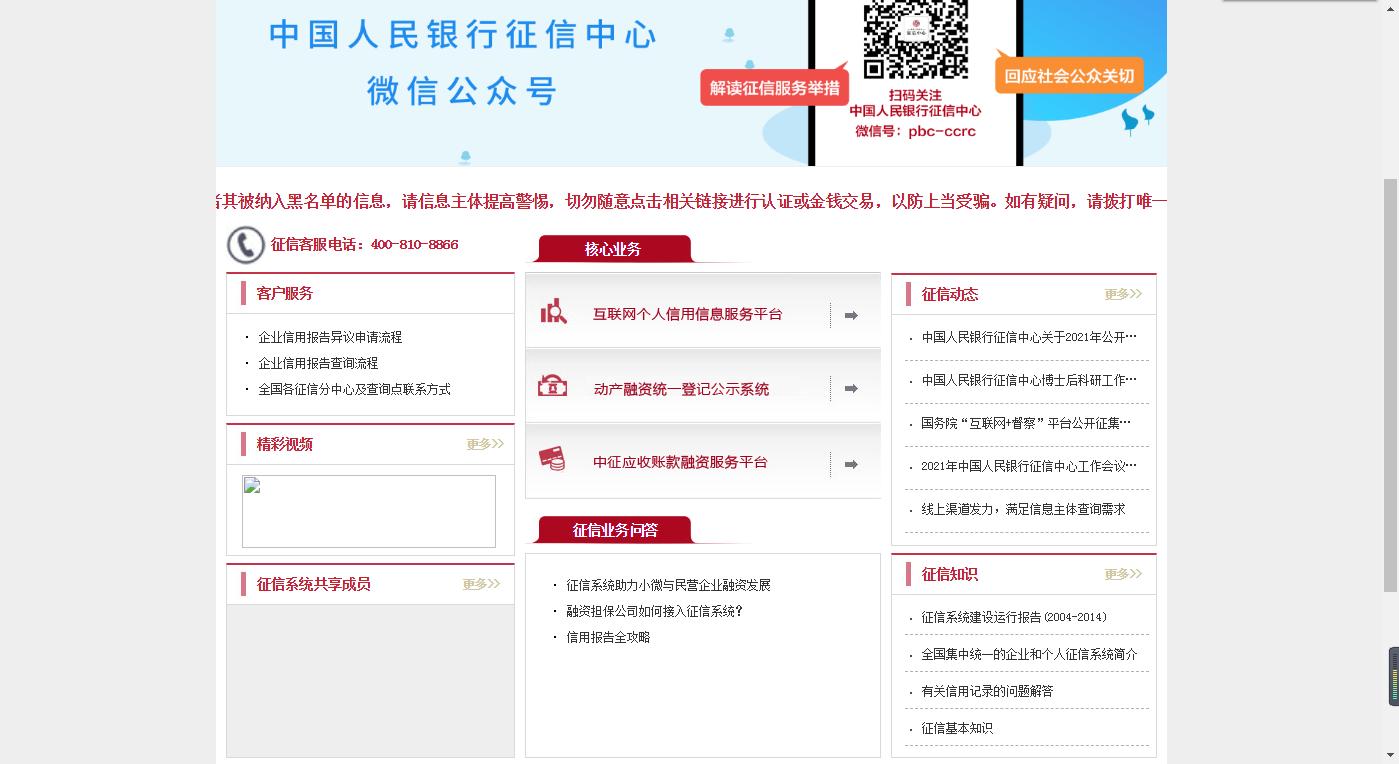Click the arrow in the 中征应收账款融资服务平台 row
Viewport: 1399px width, 764px height.
851,464
